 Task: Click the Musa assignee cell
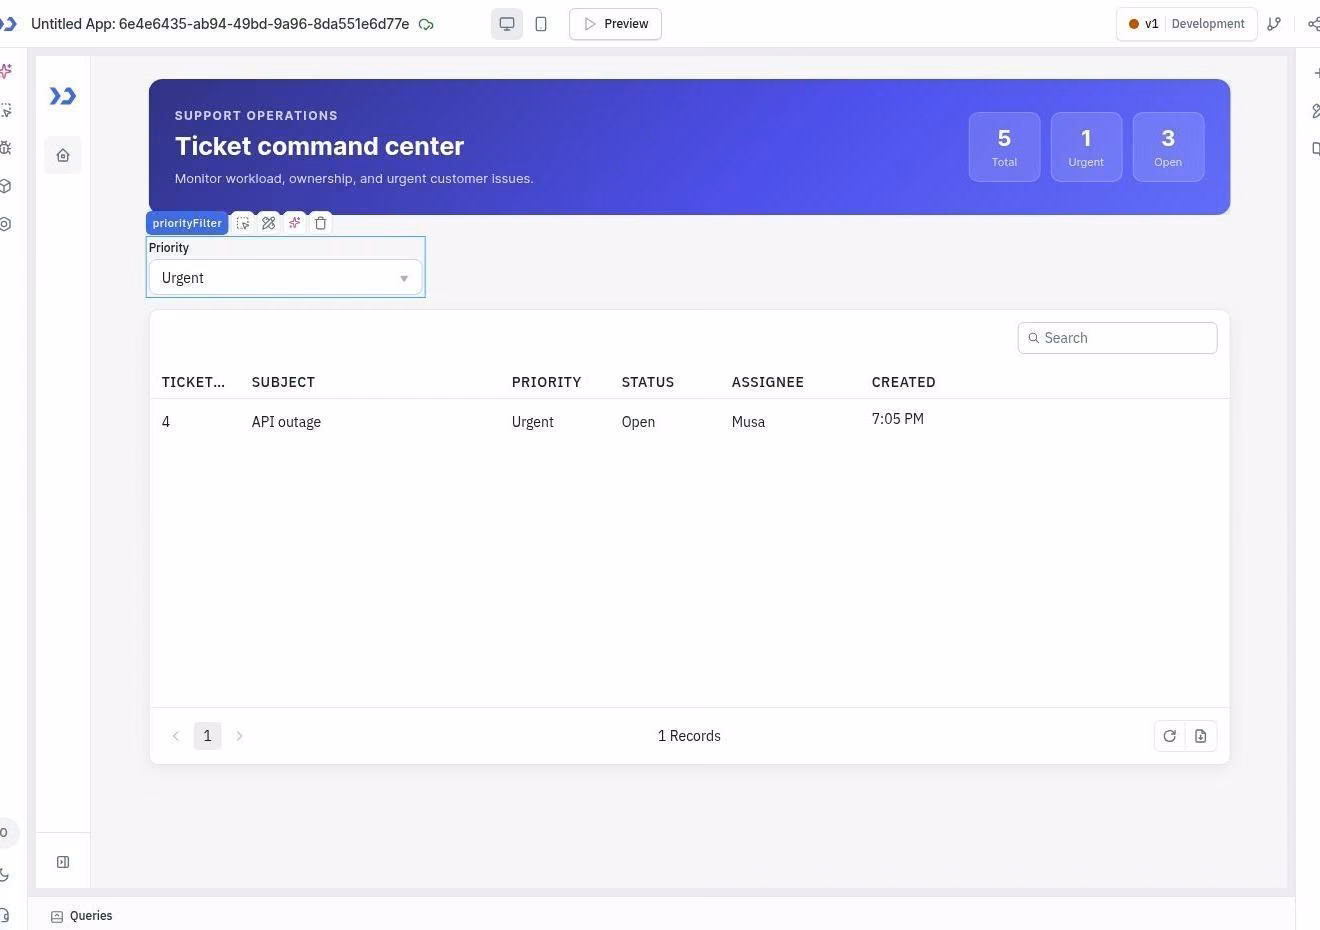coord(748,422)
